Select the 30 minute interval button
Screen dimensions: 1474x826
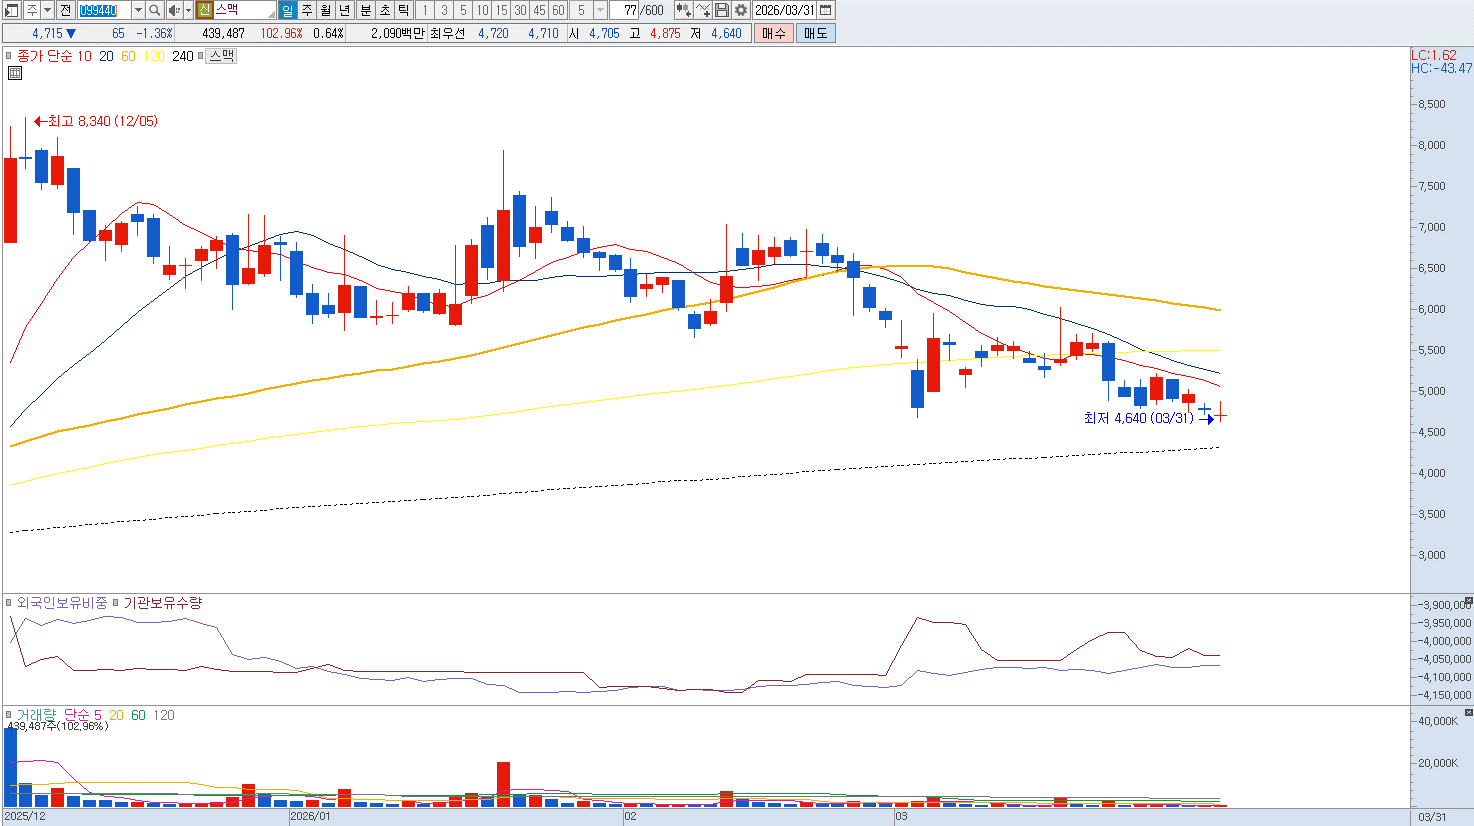[521, 10]
